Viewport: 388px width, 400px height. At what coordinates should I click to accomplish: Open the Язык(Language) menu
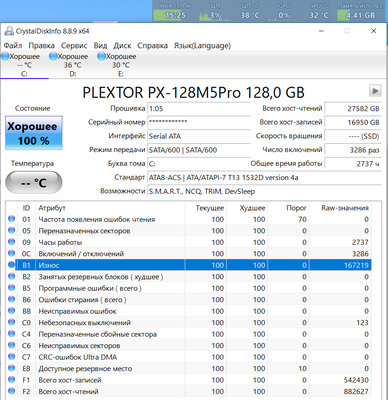[202, 45]
